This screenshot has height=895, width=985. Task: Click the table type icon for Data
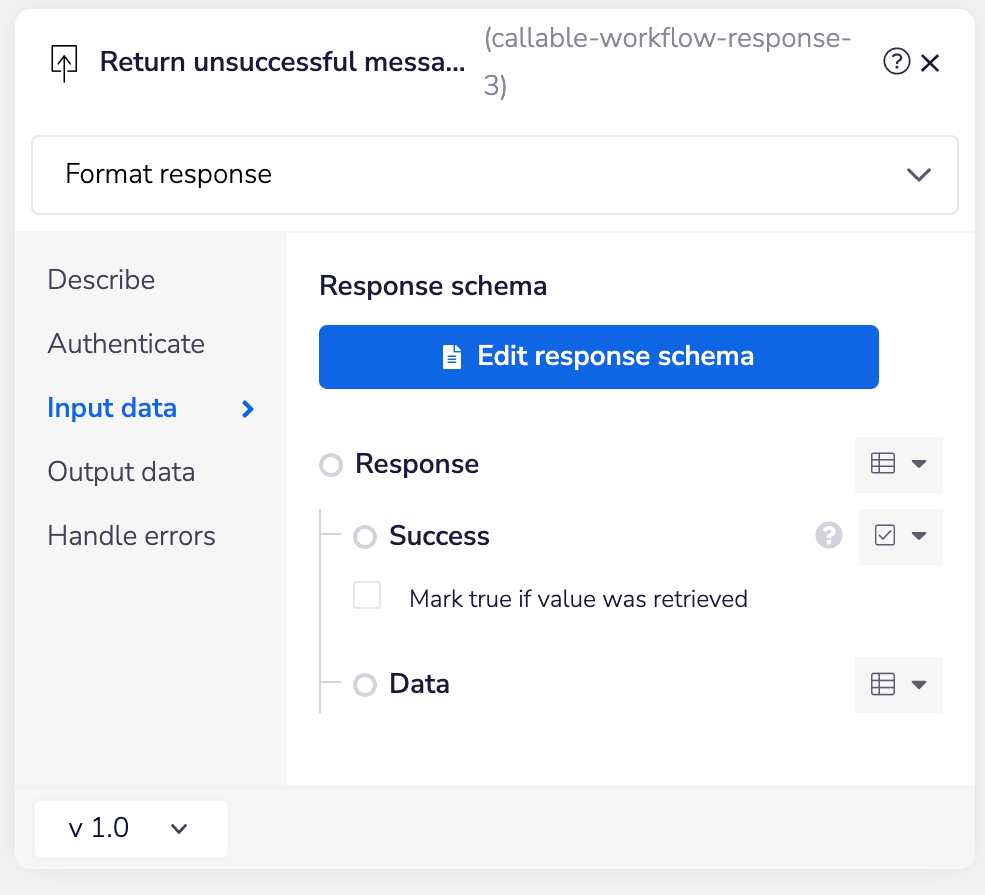tap(882, 684)
